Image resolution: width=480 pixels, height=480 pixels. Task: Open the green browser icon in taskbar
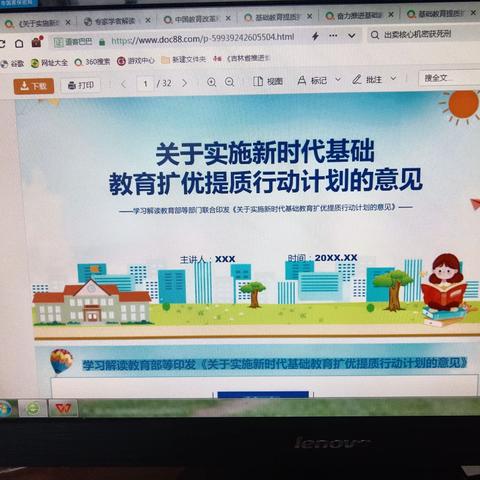33,408
